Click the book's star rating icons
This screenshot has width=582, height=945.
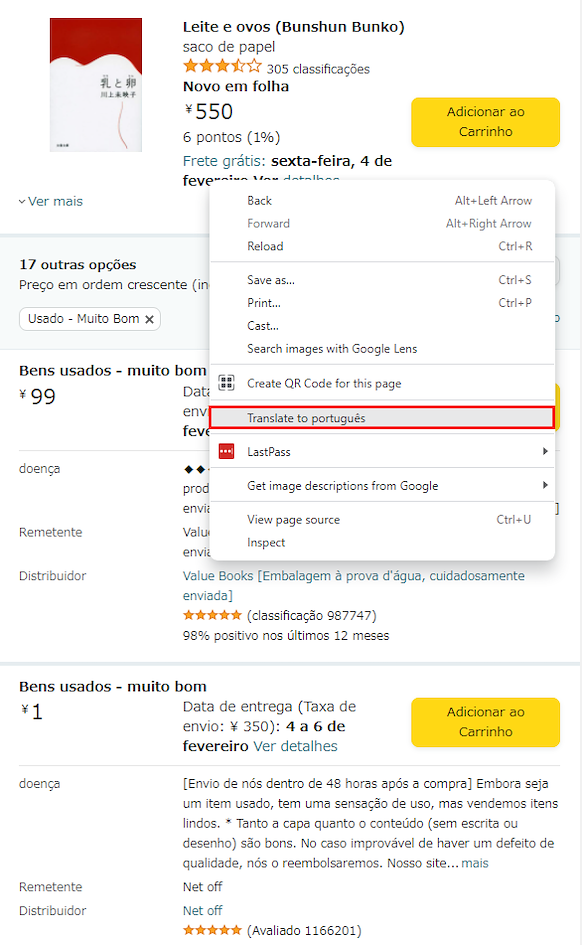[x=222, y=66]
